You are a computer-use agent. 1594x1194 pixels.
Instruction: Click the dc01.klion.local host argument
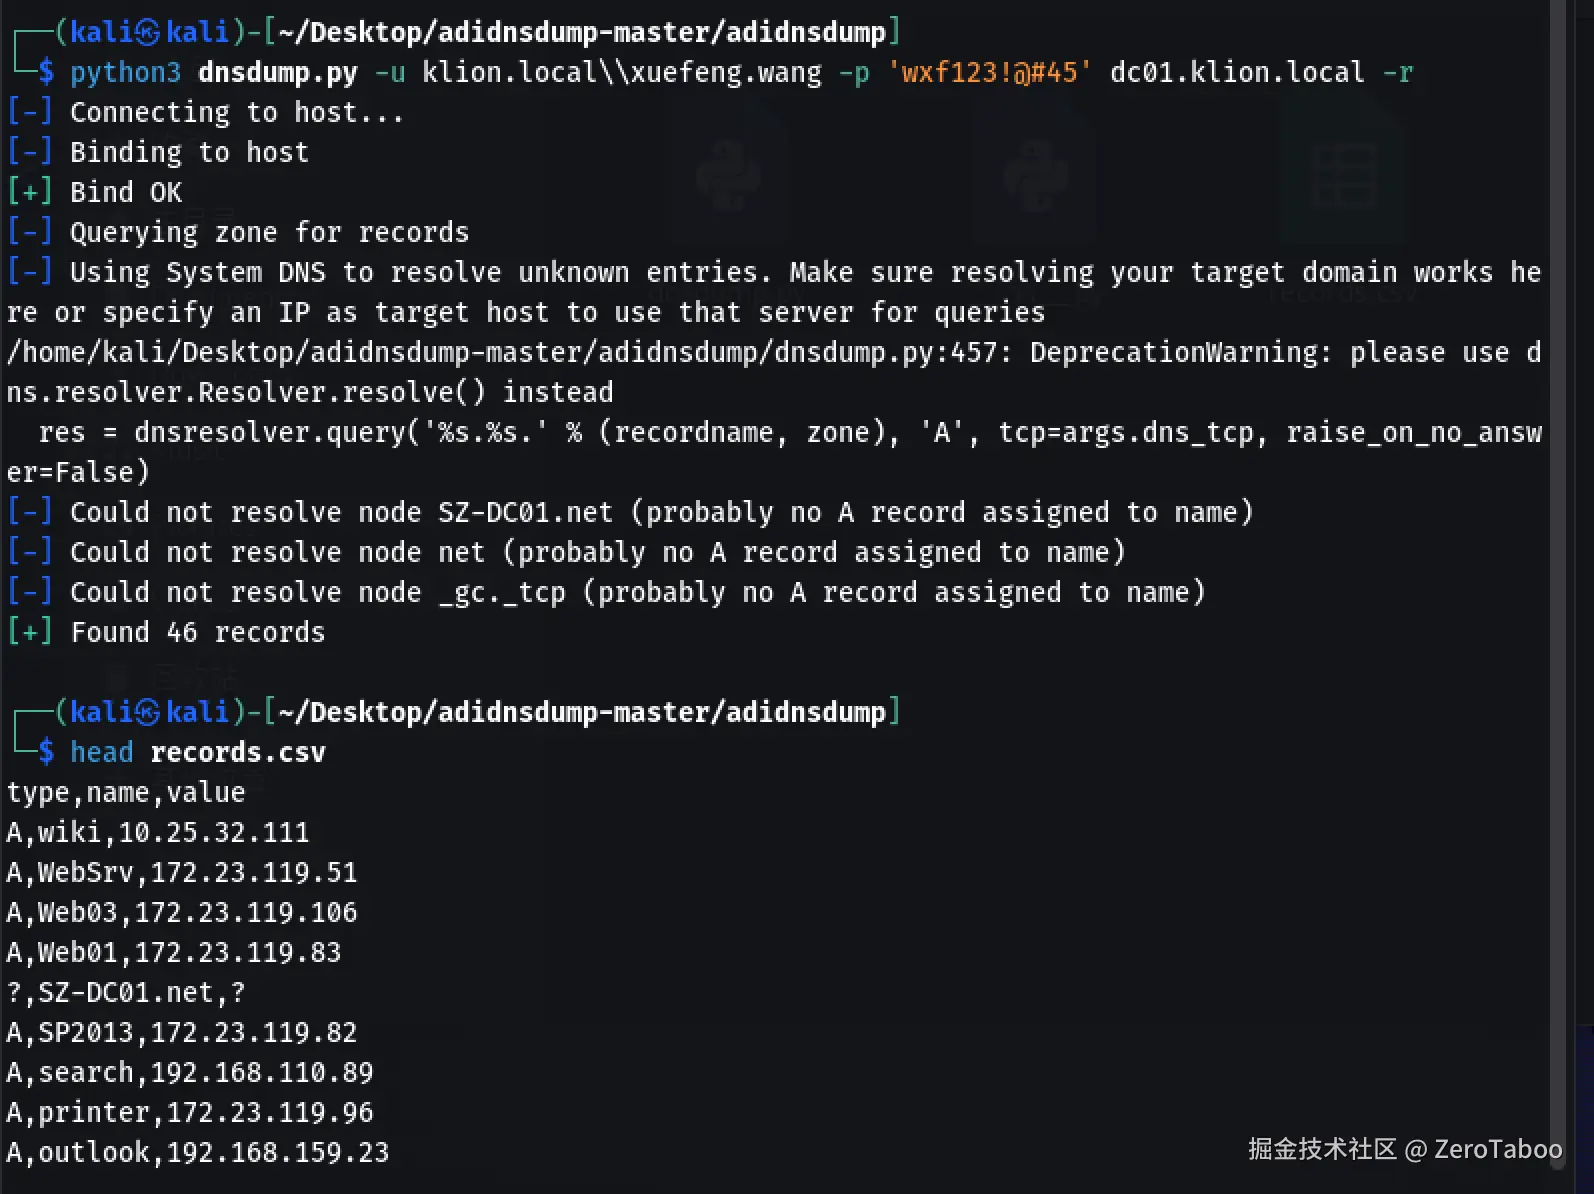1237,73
